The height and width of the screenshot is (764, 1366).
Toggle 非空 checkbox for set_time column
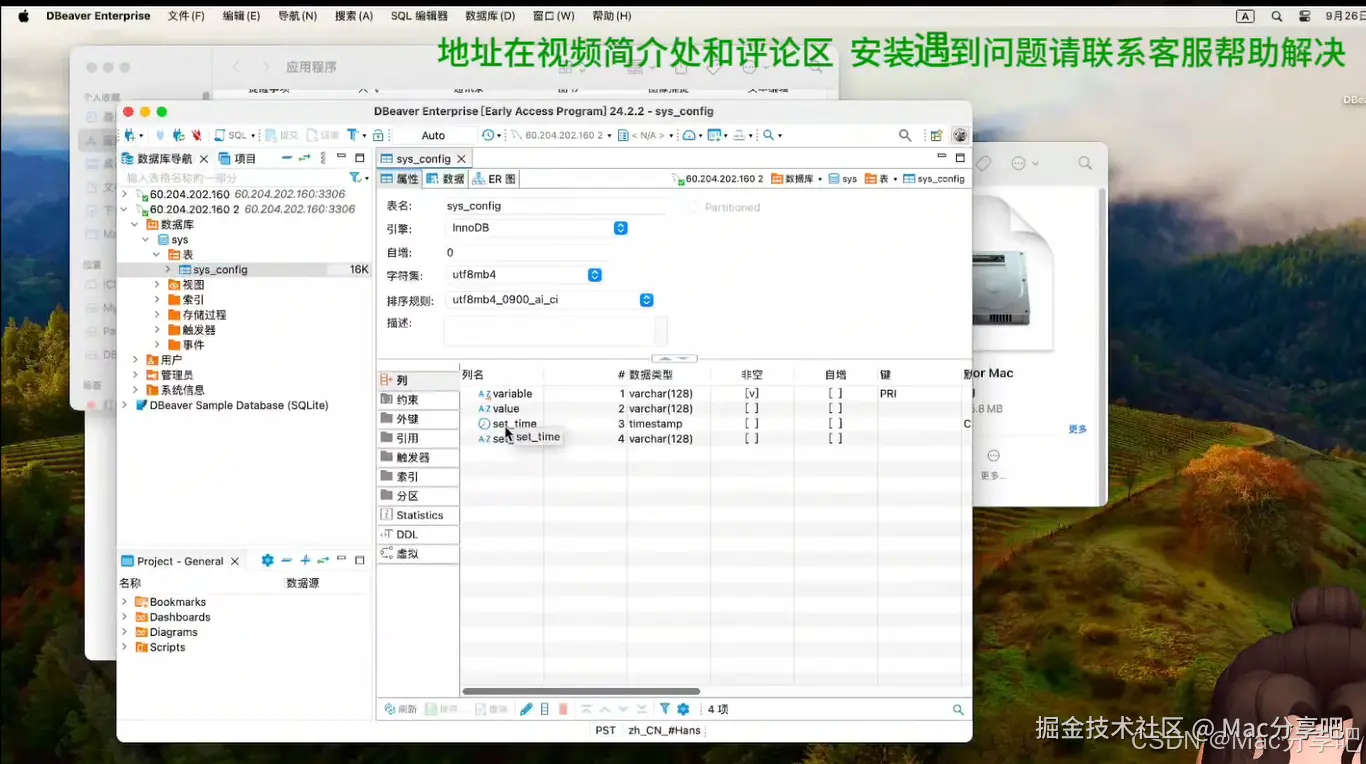(x=751, y=424)
